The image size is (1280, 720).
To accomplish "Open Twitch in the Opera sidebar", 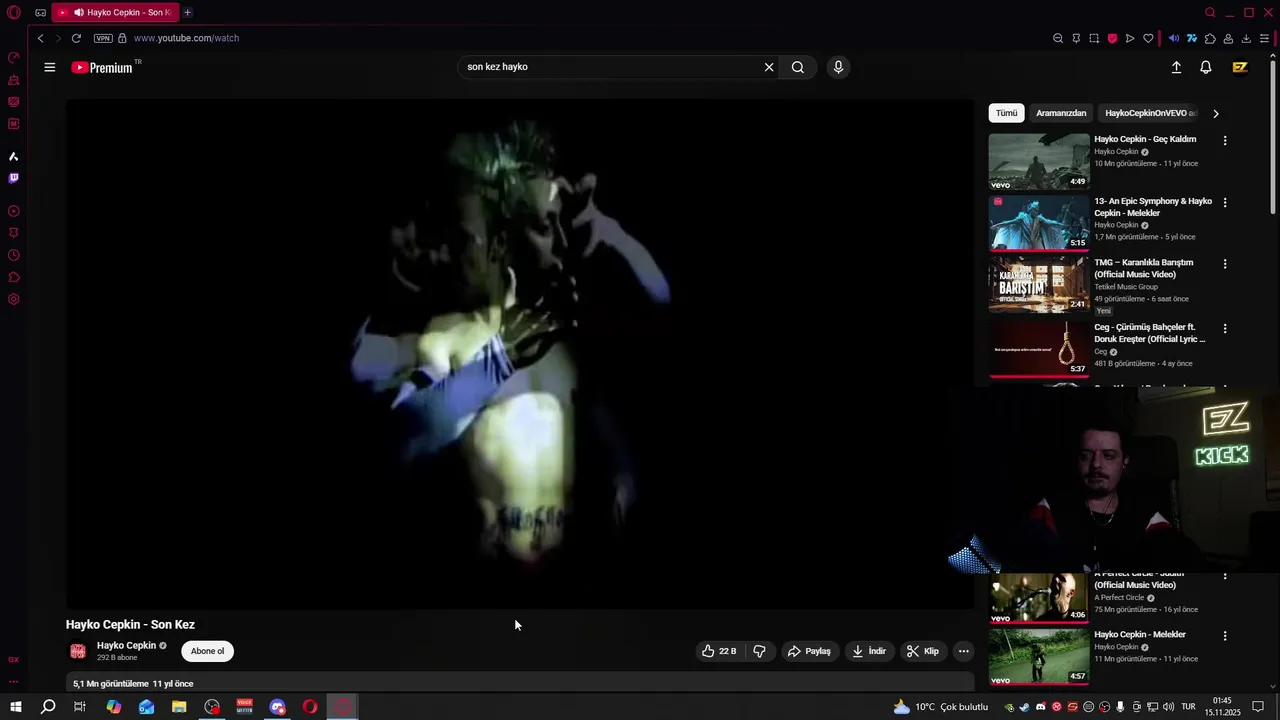I will click(14, 178).
